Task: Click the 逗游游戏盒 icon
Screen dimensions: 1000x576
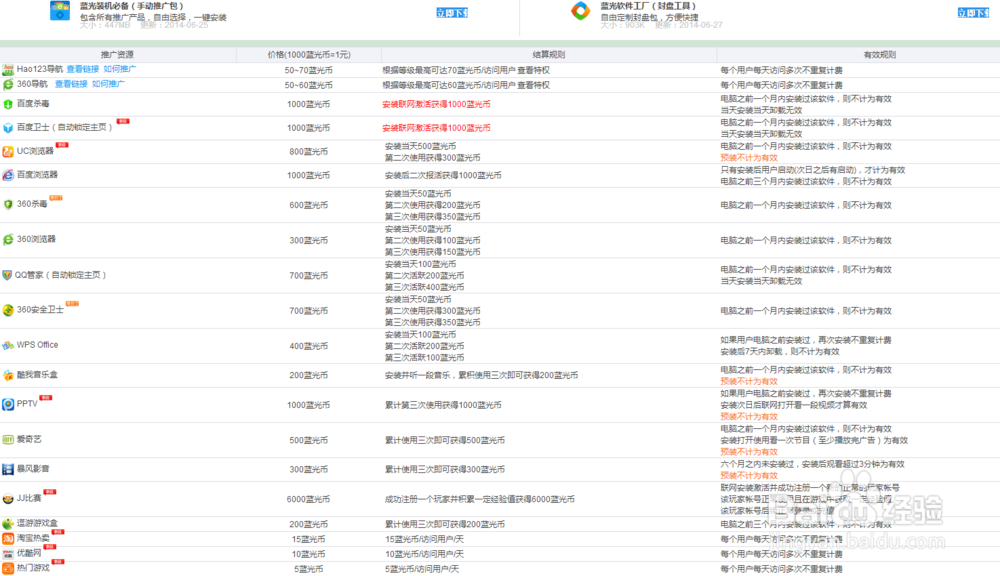Action: [x=8, y=524]
